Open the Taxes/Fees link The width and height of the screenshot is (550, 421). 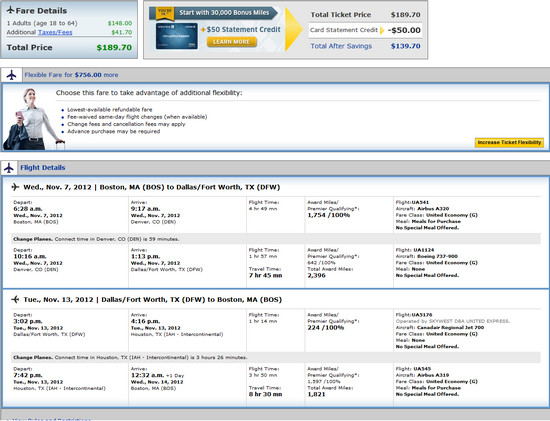55,32
